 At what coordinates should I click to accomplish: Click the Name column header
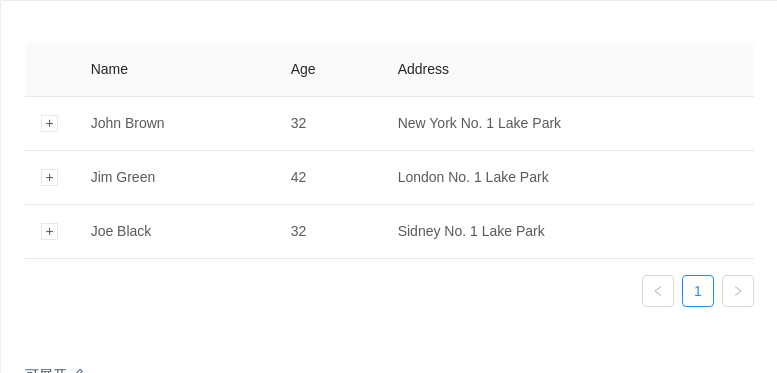109,69
